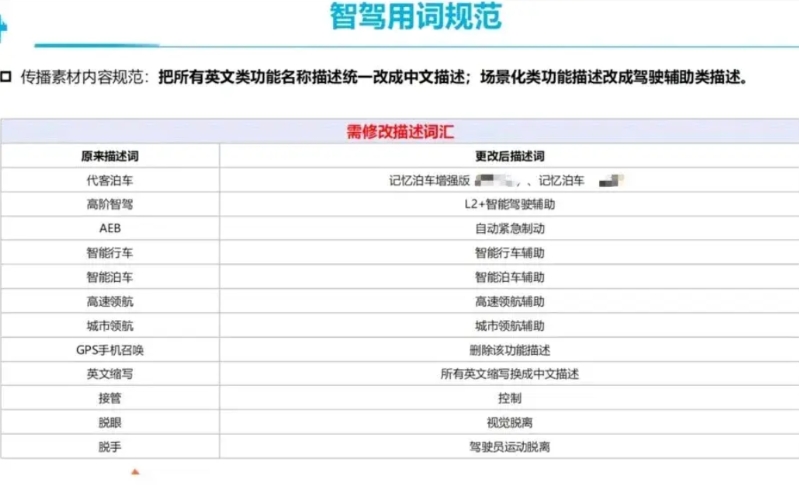799x487 pixels.
Task: Click the cell 所有英文缩写换成中文描述
Action: [510, 374]
